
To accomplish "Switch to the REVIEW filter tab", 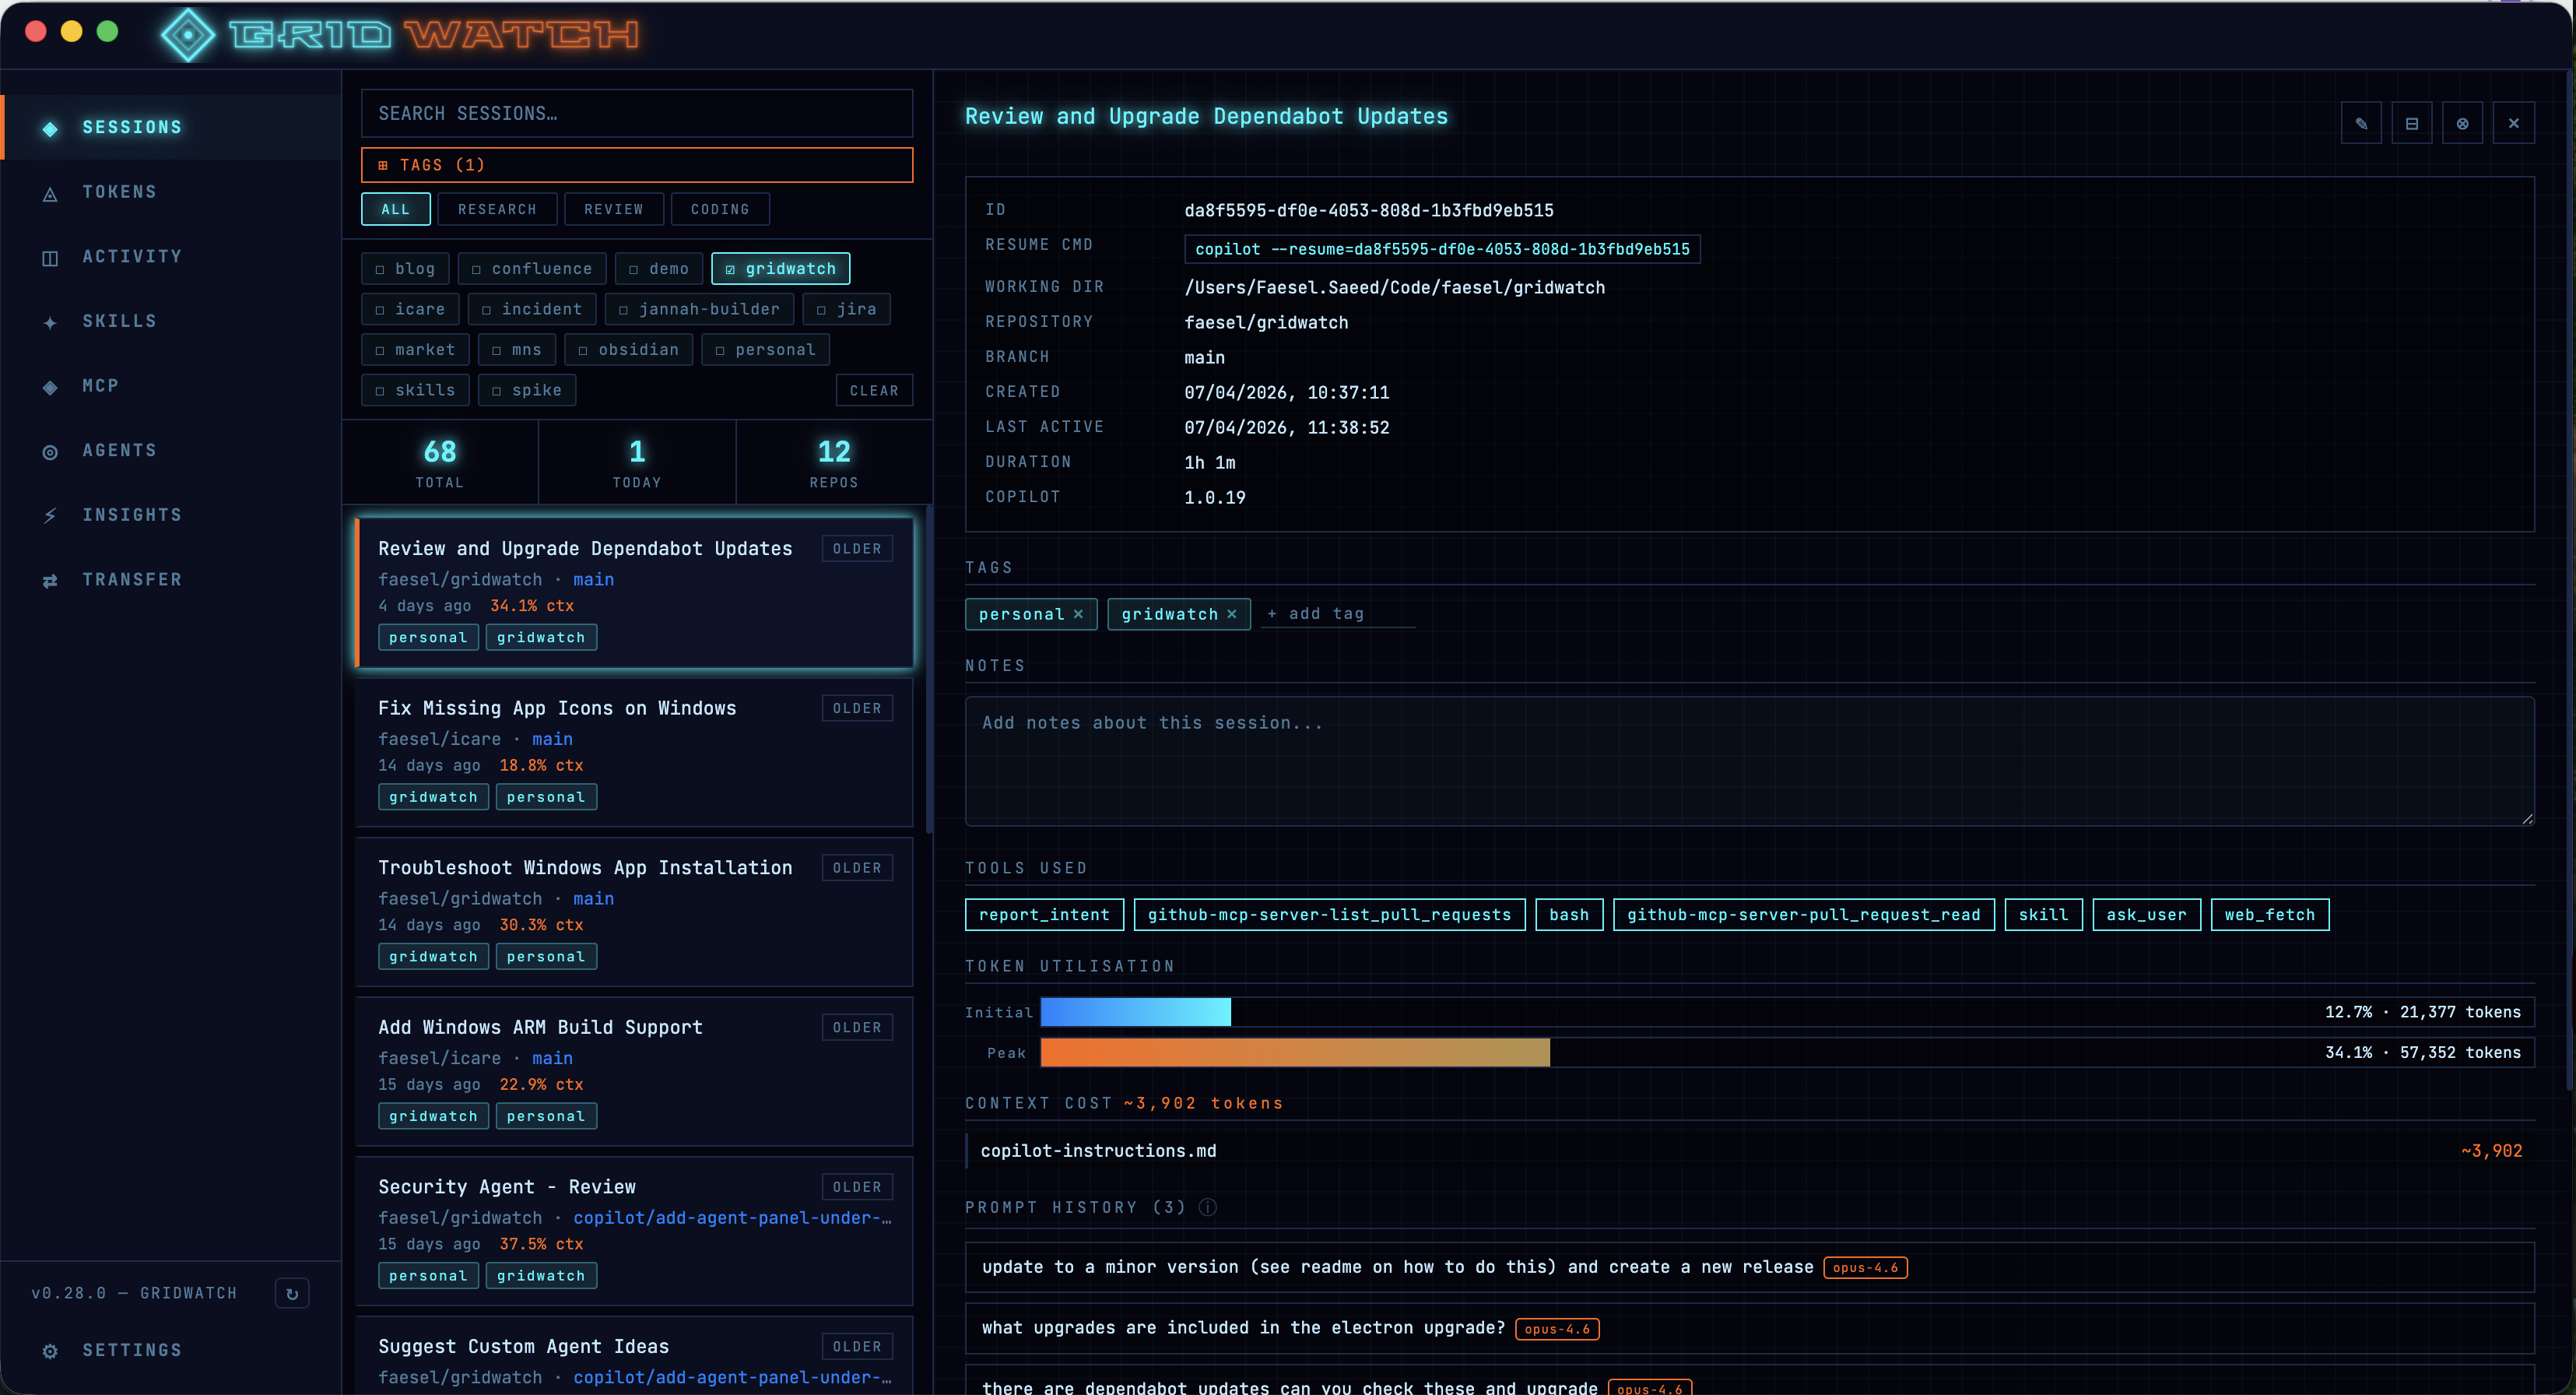I will coord(613,209).
